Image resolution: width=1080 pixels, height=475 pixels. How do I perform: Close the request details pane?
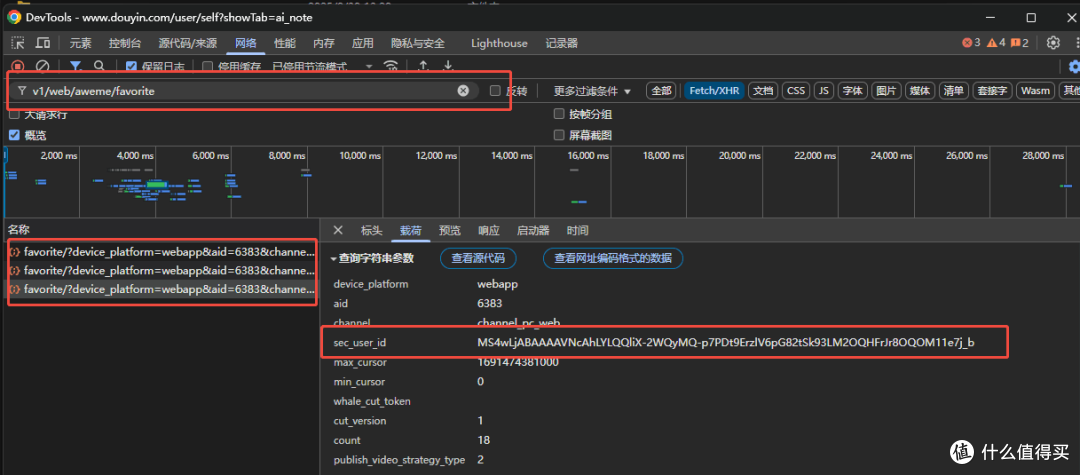point(338,230)
